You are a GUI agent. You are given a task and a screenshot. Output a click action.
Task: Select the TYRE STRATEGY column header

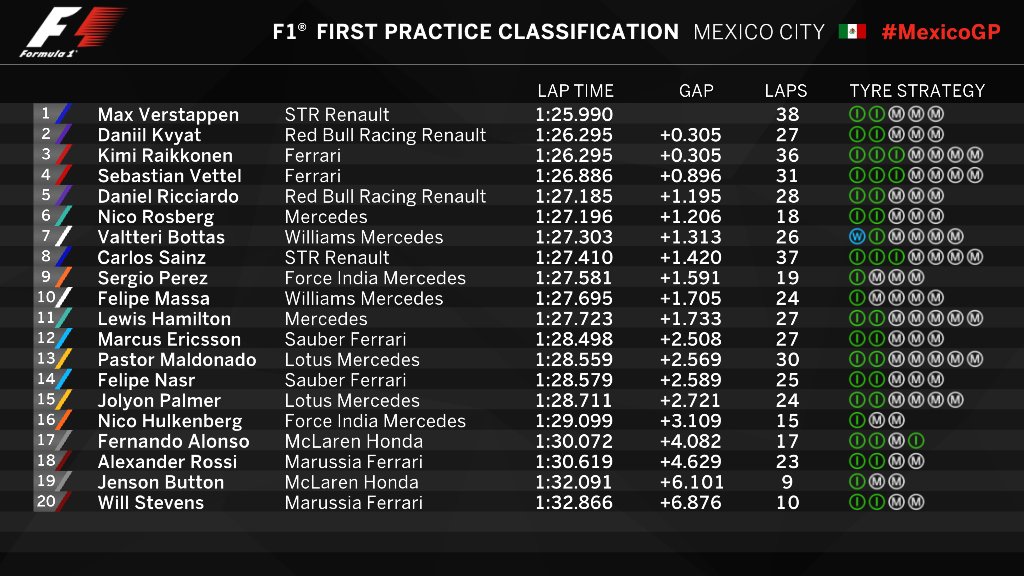[x=917, y=91]
